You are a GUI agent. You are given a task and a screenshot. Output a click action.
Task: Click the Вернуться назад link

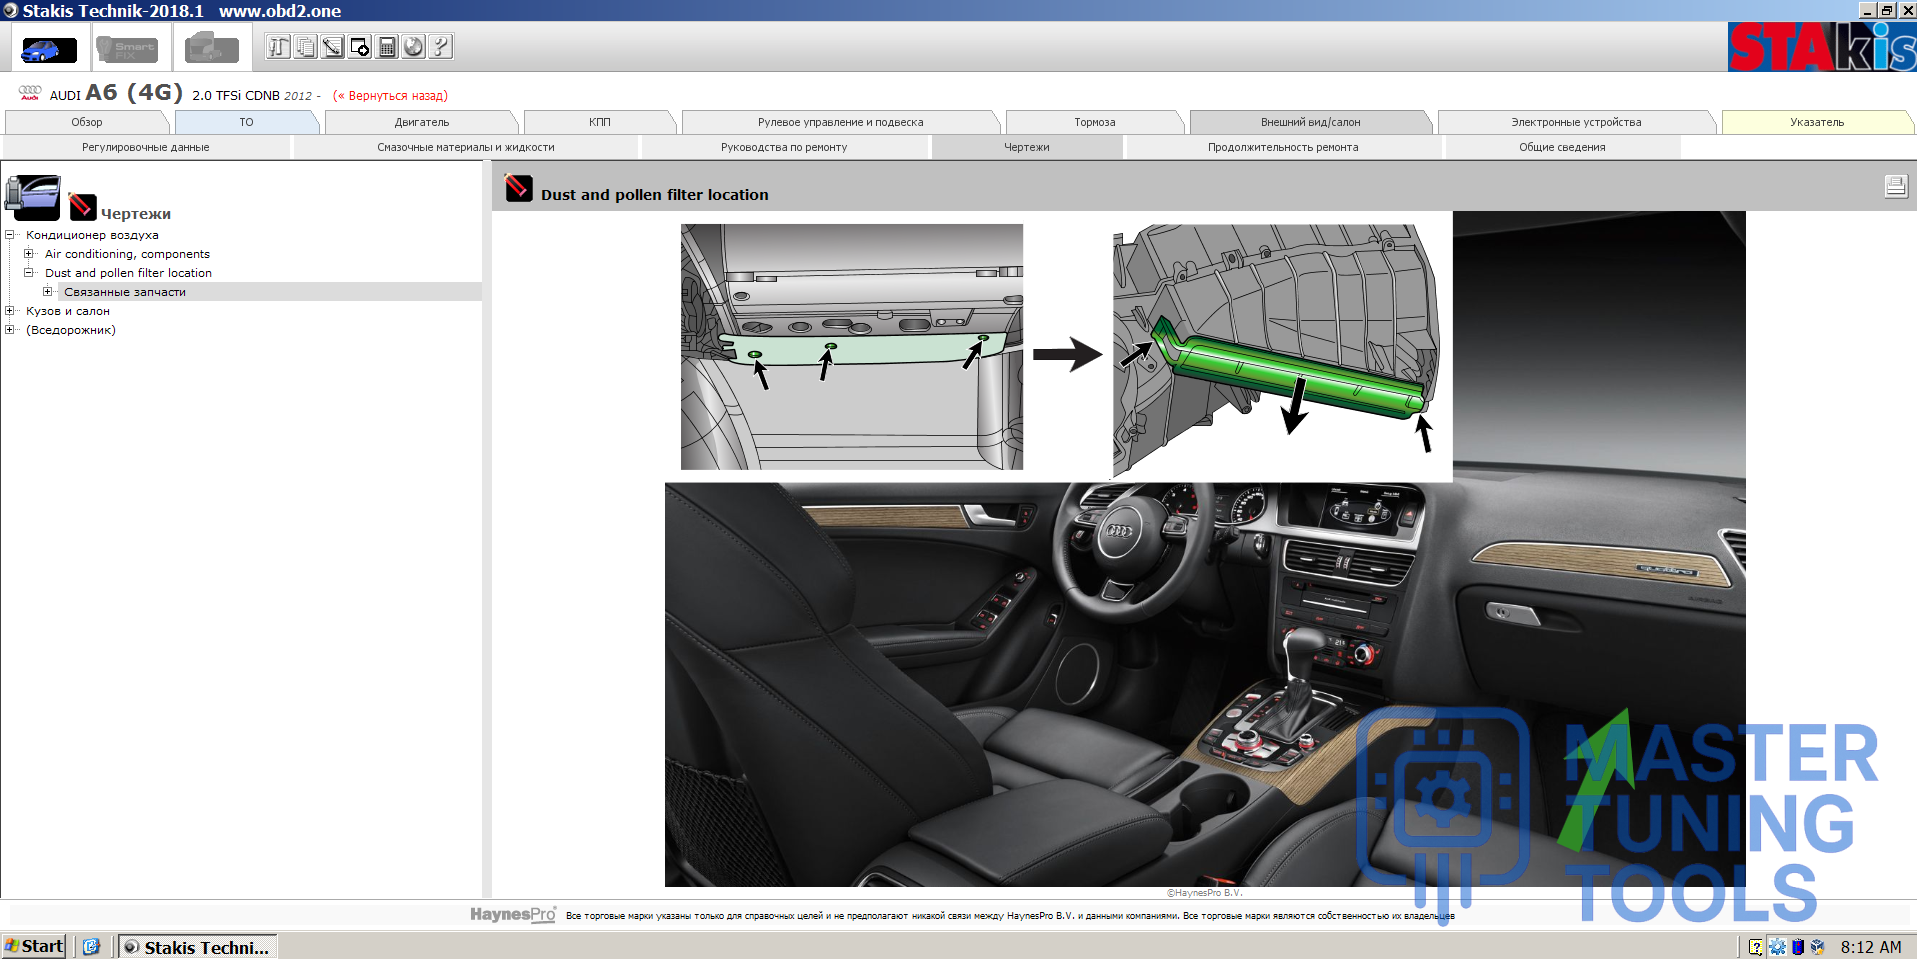[x=390, y=96]
